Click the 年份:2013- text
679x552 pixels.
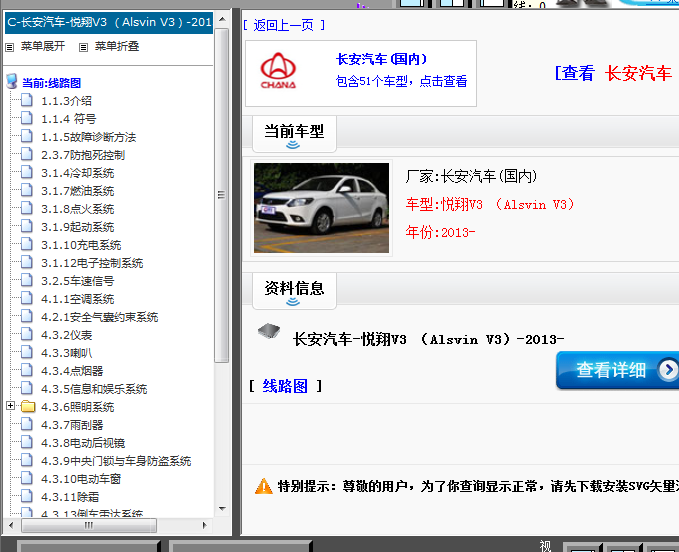[x=440, y=232]
